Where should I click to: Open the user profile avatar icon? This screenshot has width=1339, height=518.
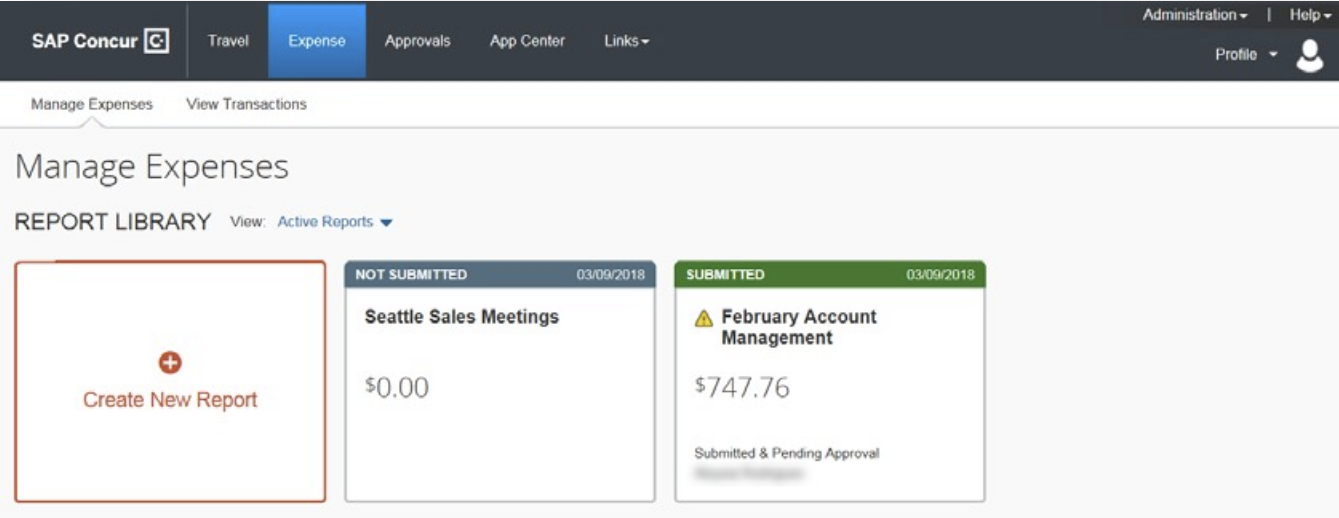point(1309,56)
